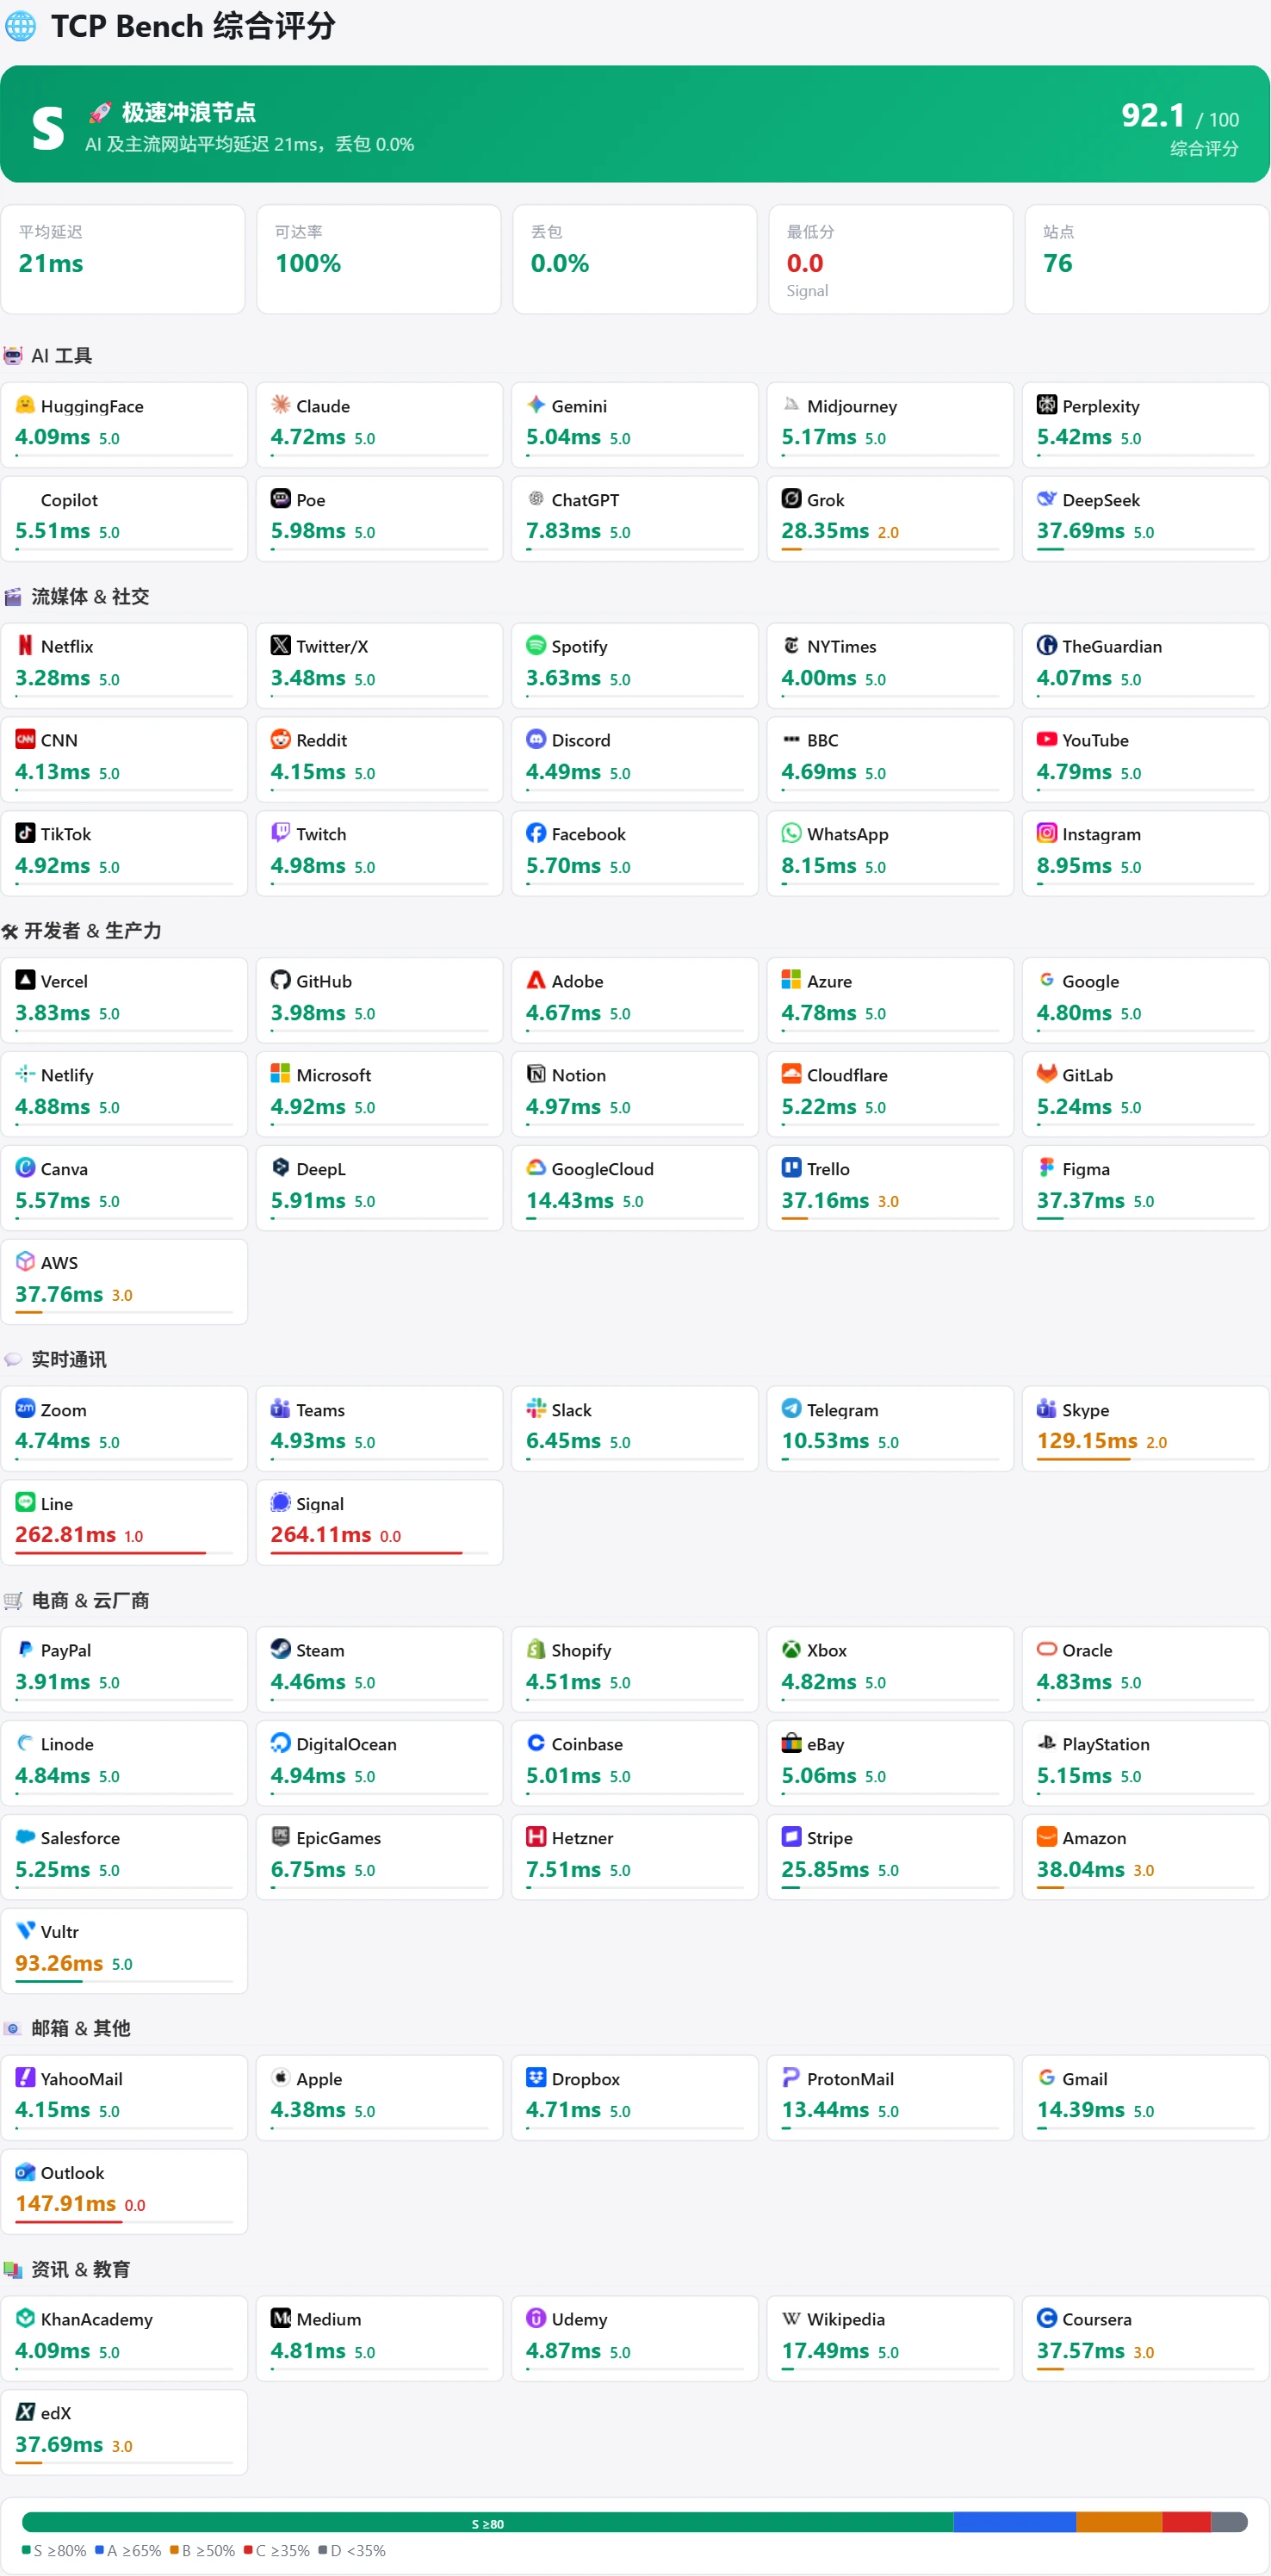Screen dimensions: 1271x2576
Task: Click the YouTube play icon
Action: coord(1046,739)
